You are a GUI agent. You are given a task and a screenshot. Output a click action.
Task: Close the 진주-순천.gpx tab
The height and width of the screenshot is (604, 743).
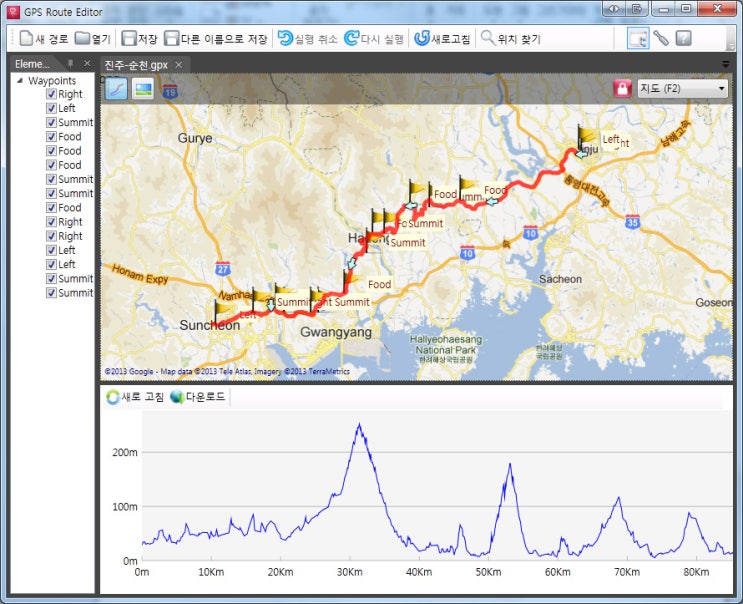point(179,65)
